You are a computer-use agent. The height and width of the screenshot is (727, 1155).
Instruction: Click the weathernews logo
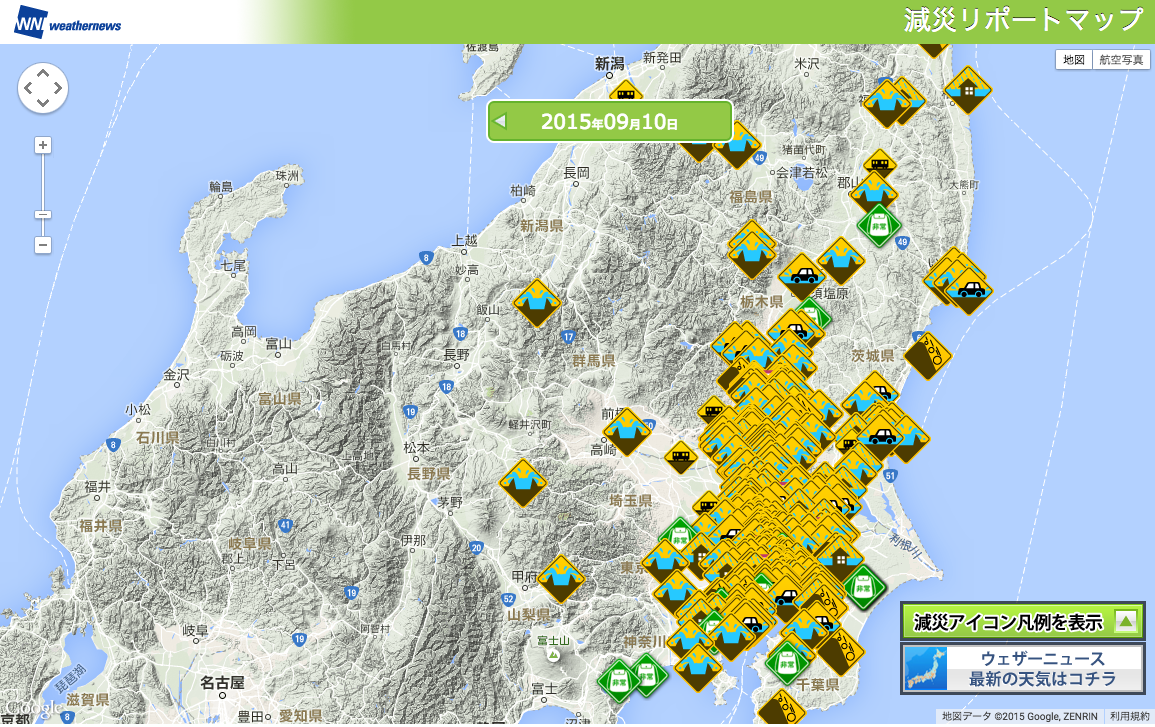pyautogui.click(x=68, y=23)
